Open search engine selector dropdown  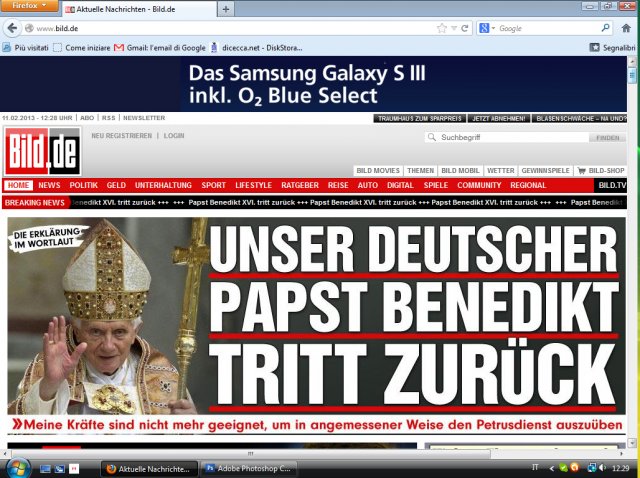tap(487, 28)
